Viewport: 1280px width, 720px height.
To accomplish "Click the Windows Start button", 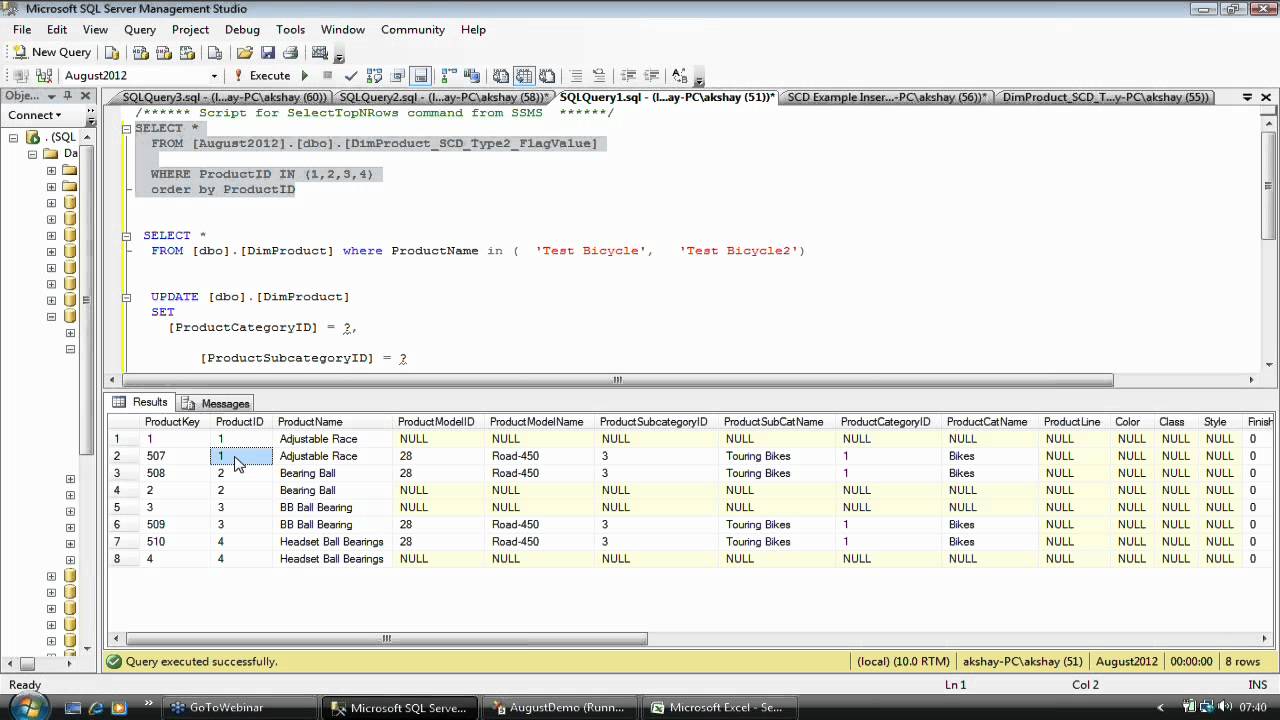I will pos(27,707).
